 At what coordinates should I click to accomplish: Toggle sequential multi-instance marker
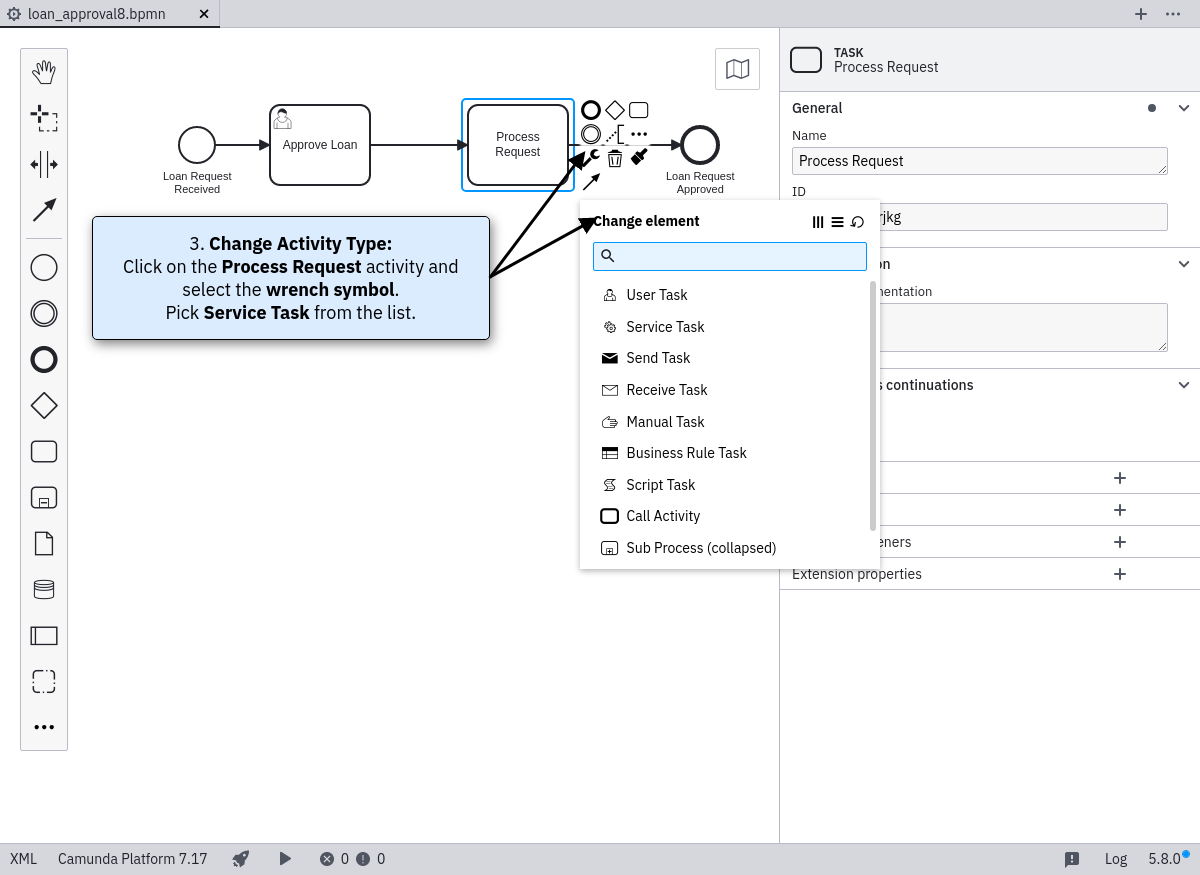click(x=837, y=222)
